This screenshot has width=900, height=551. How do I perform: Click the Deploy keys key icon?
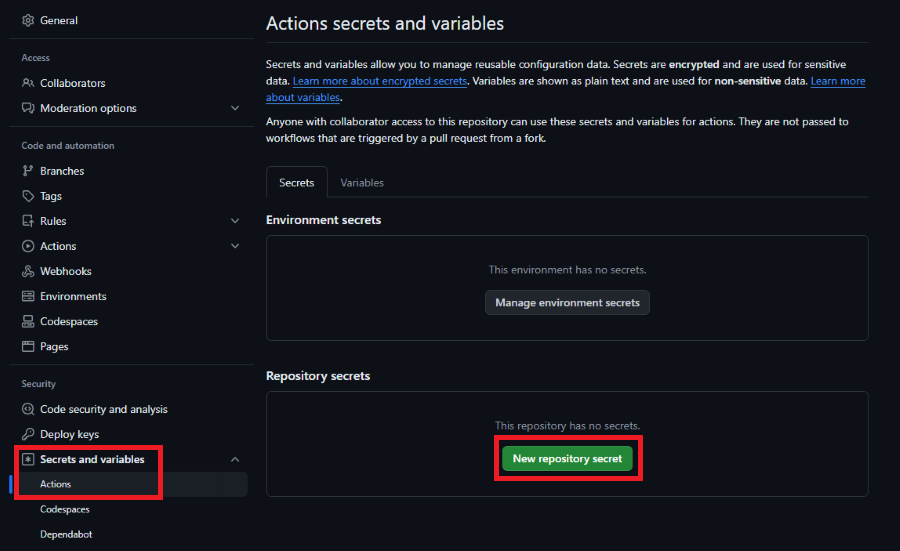tap(28, 434)
